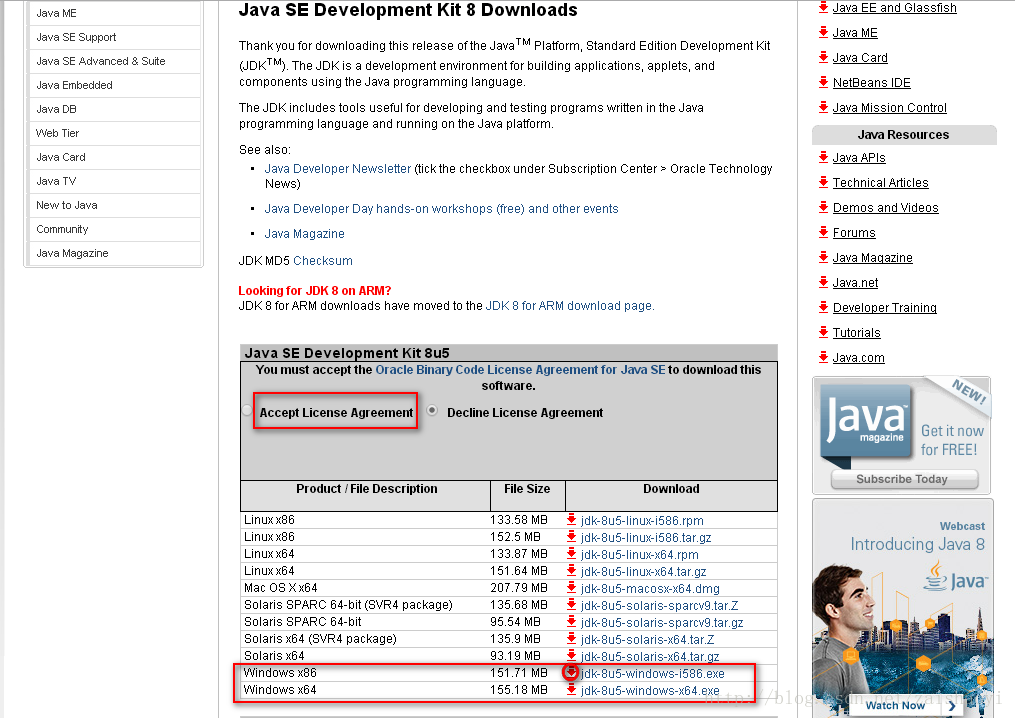Click red arrow icon next to NetBeans IDE
1015x718 pixels.
pos(823,82)
